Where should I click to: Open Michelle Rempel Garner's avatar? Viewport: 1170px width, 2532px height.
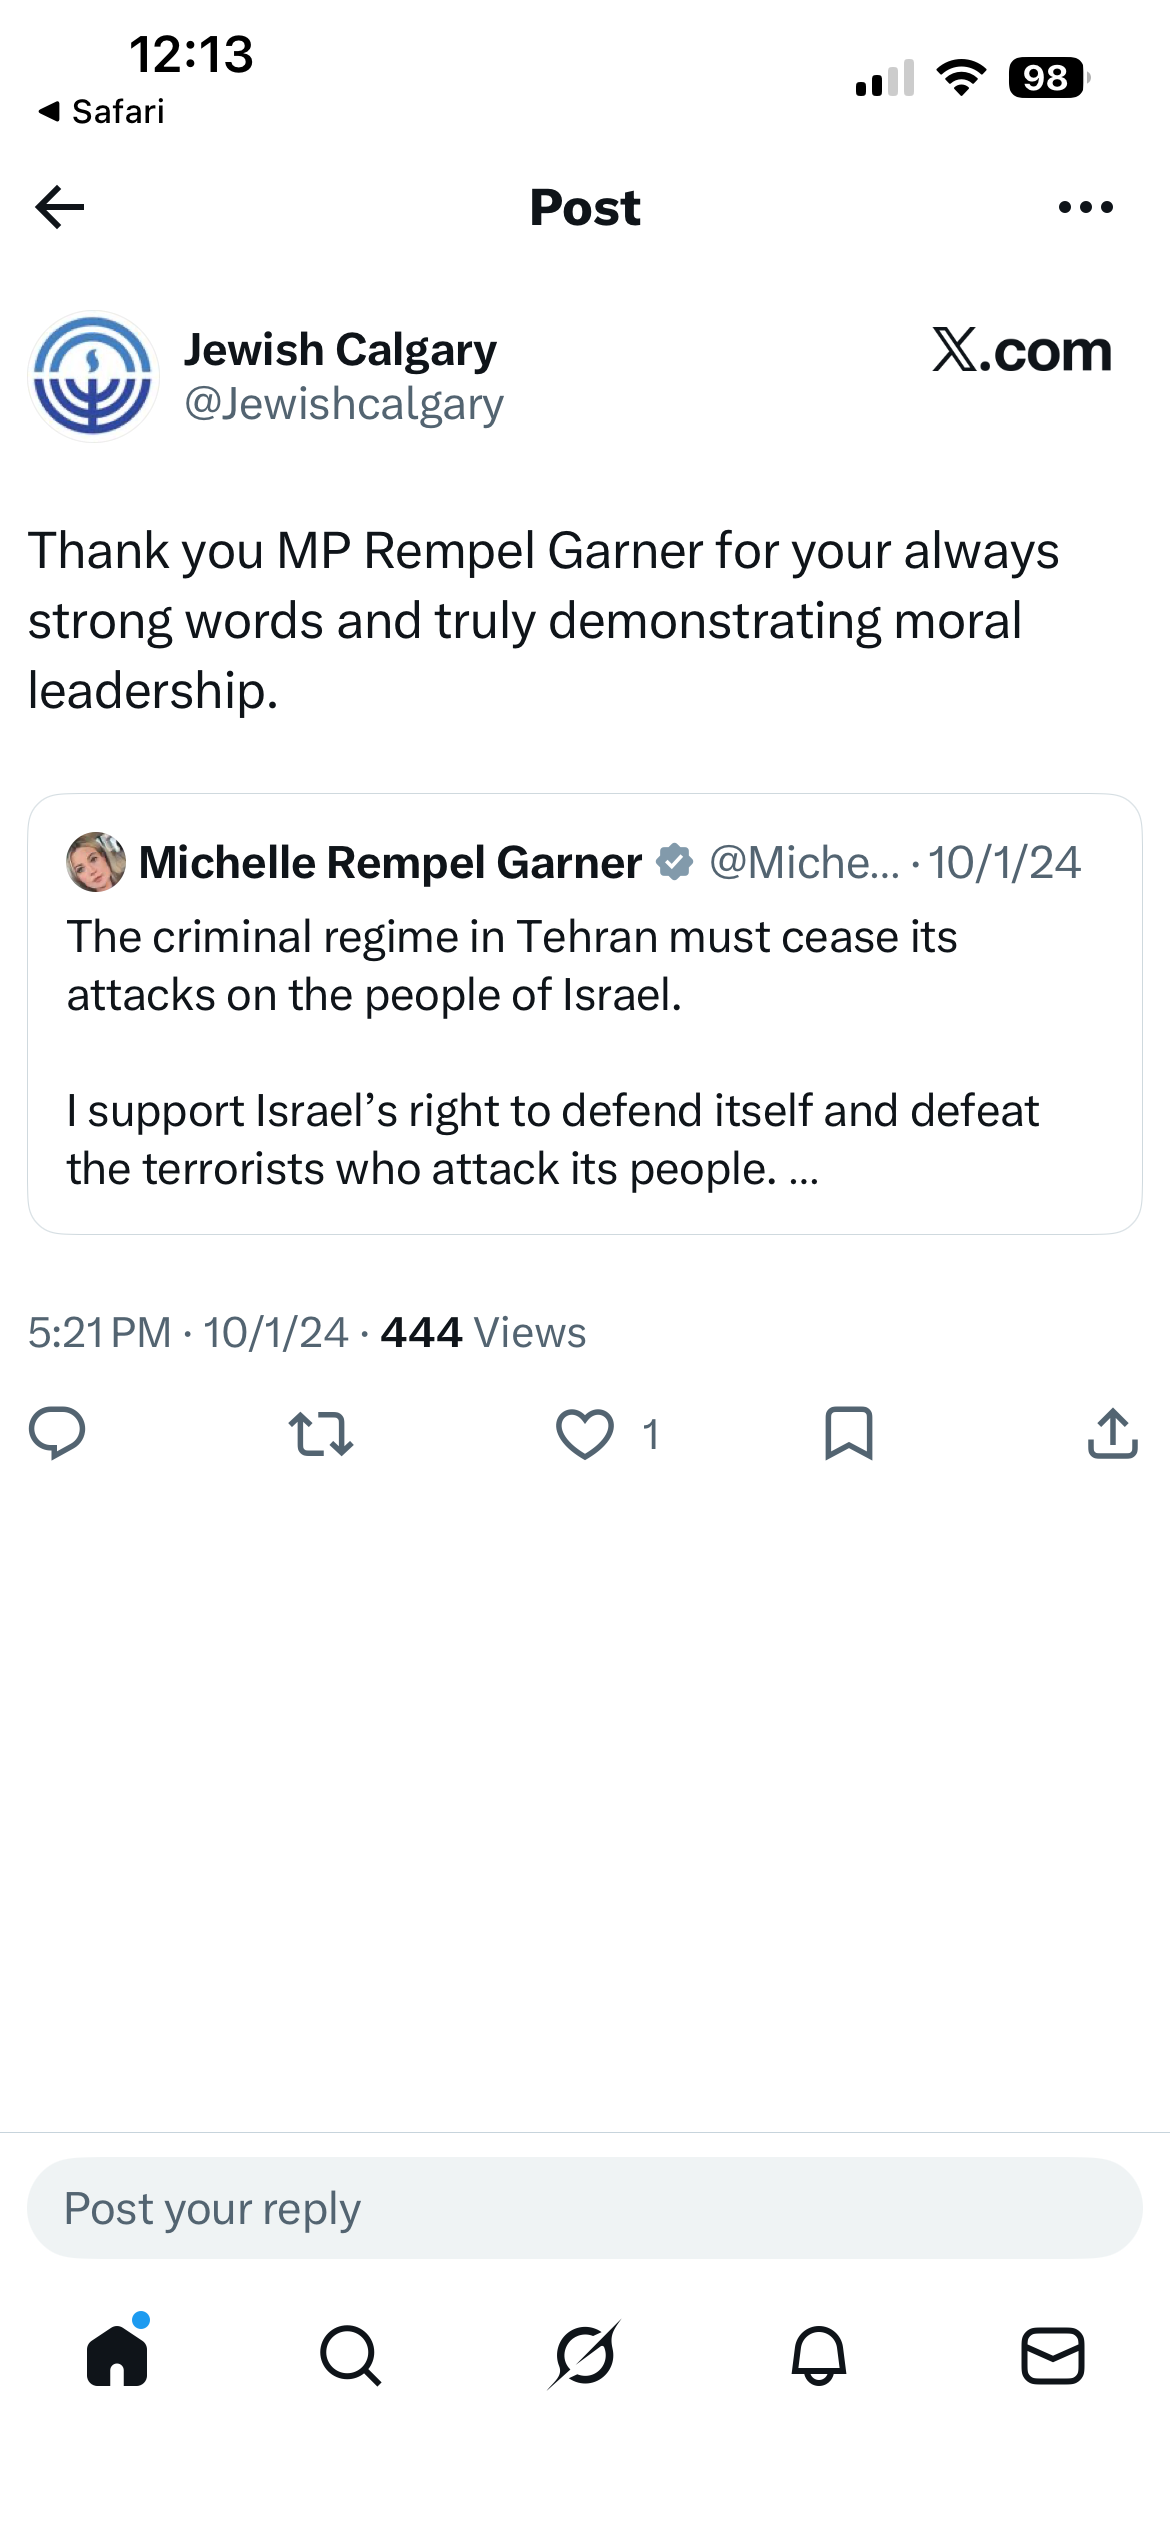[x=96, y=862]
